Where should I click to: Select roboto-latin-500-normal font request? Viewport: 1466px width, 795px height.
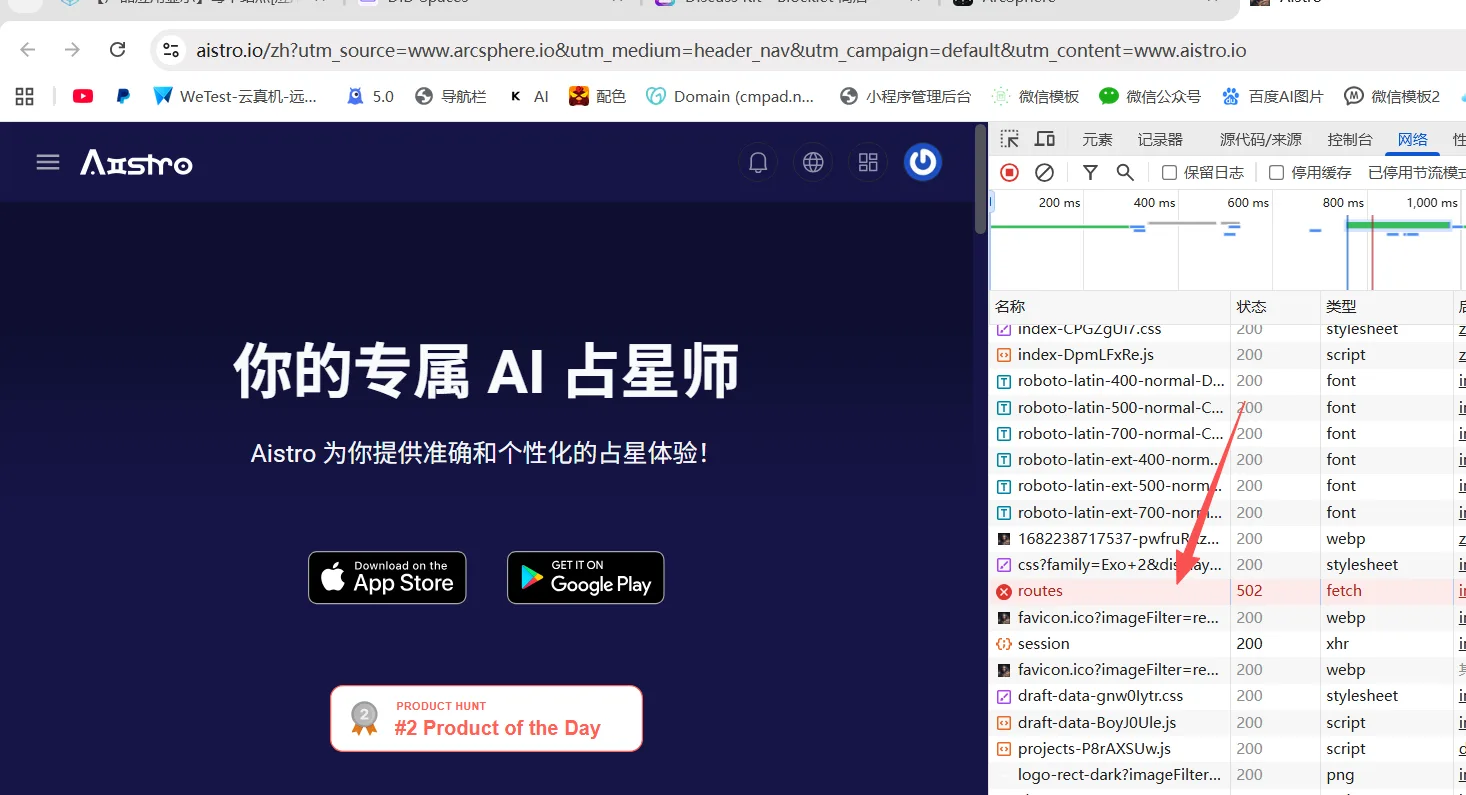point(1228,407)
